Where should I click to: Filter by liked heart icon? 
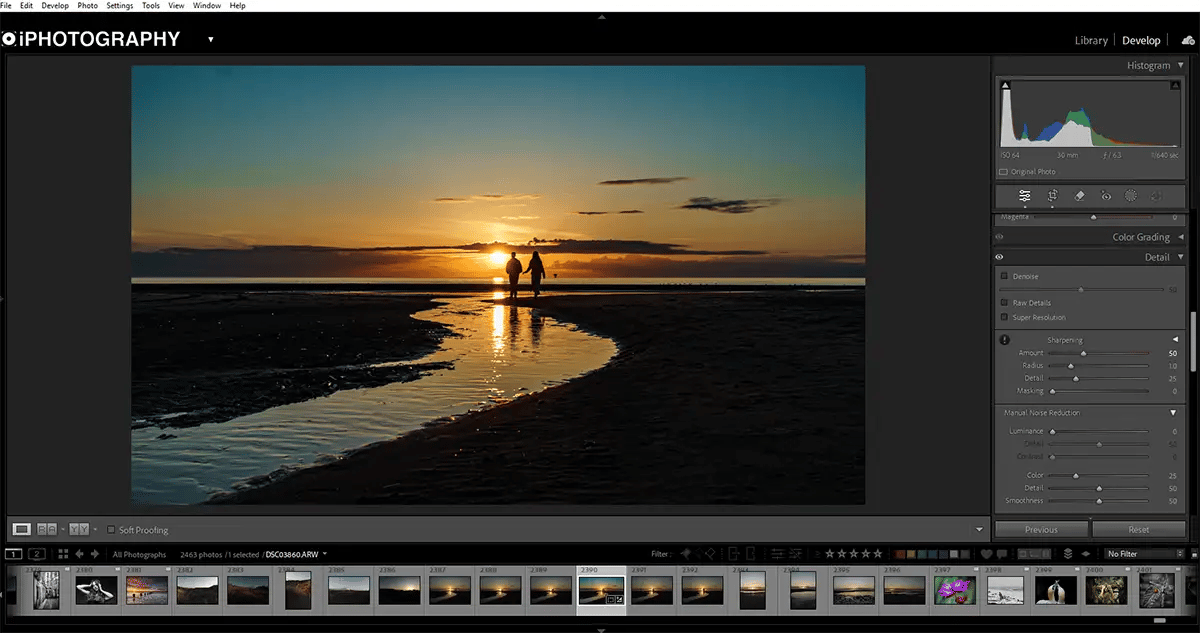click(x=986, y=554)
